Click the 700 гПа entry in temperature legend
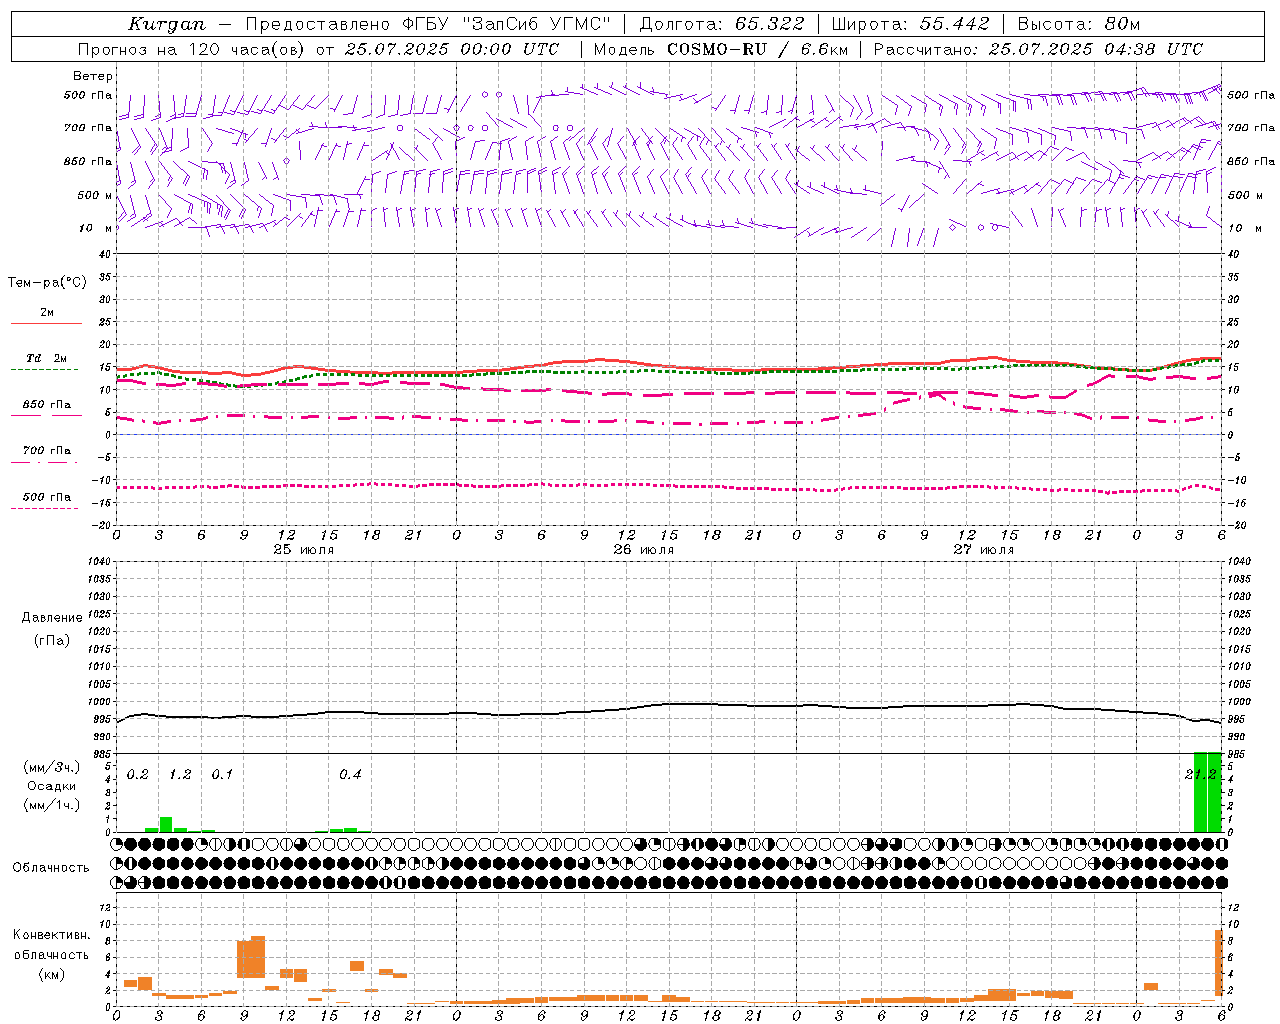Image resolution: width=1280 pixels, height=1024 pixels. click(x=47, y=451)
